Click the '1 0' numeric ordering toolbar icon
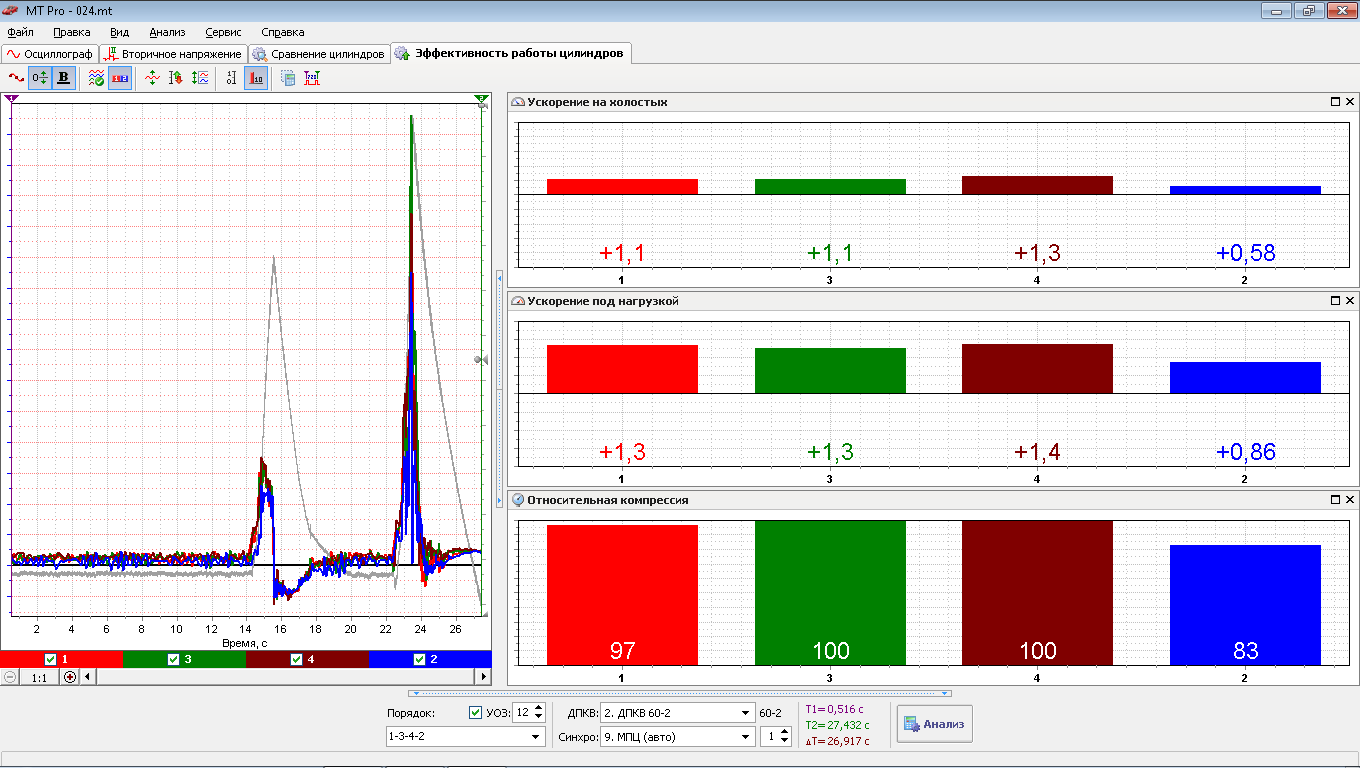The height and width of the screenshot is (768, 1360). (x=232, y=78)
